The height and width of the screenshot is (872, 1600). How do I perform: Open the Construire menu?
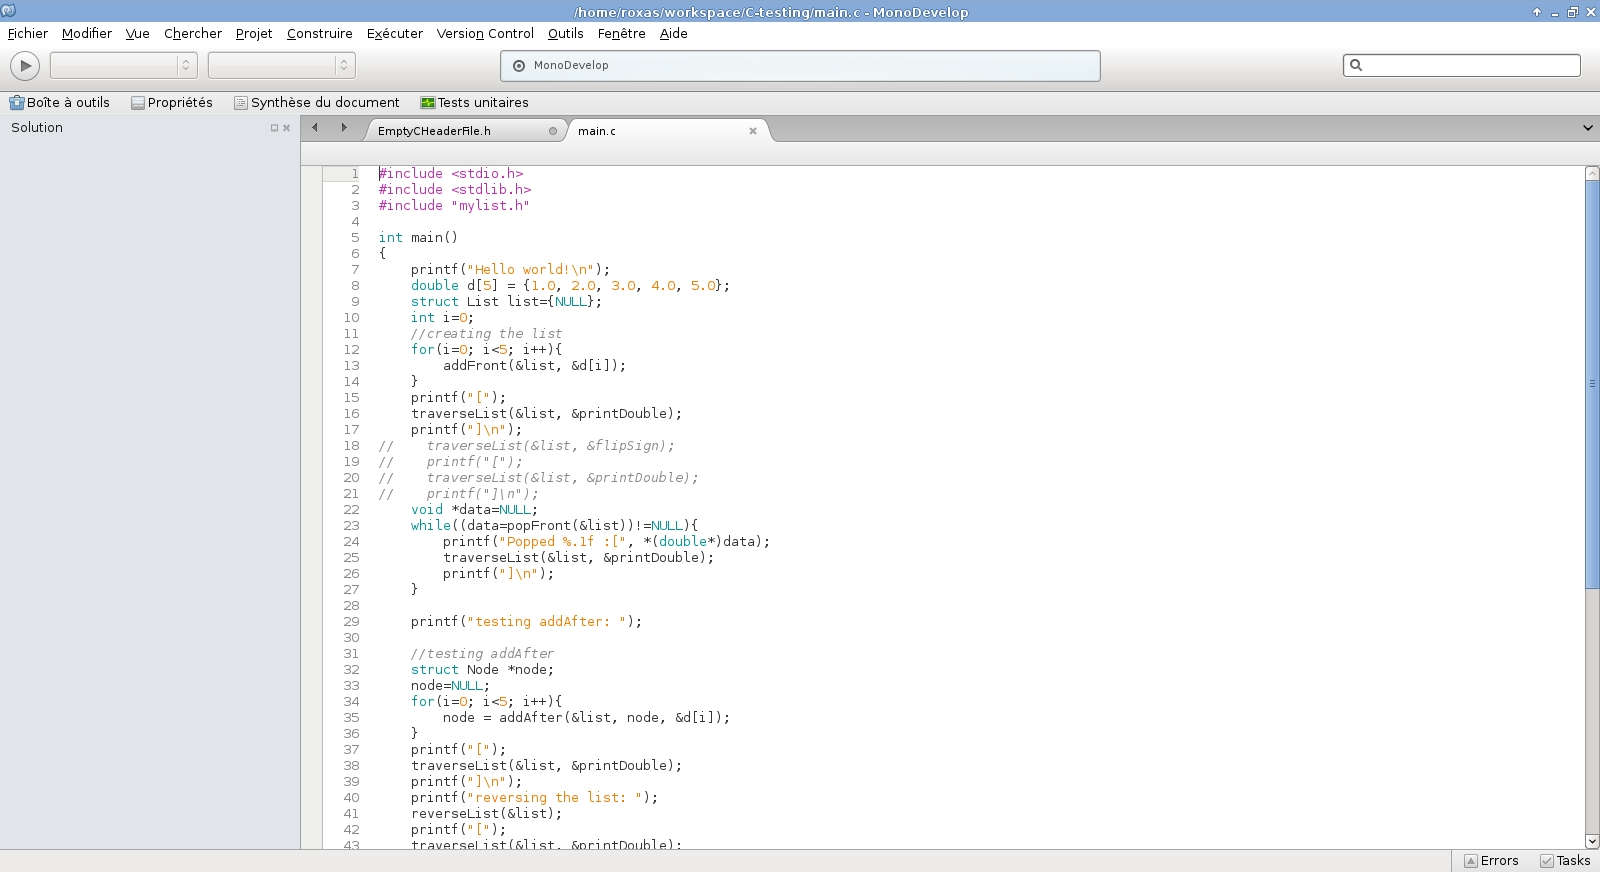pos(320,33)
